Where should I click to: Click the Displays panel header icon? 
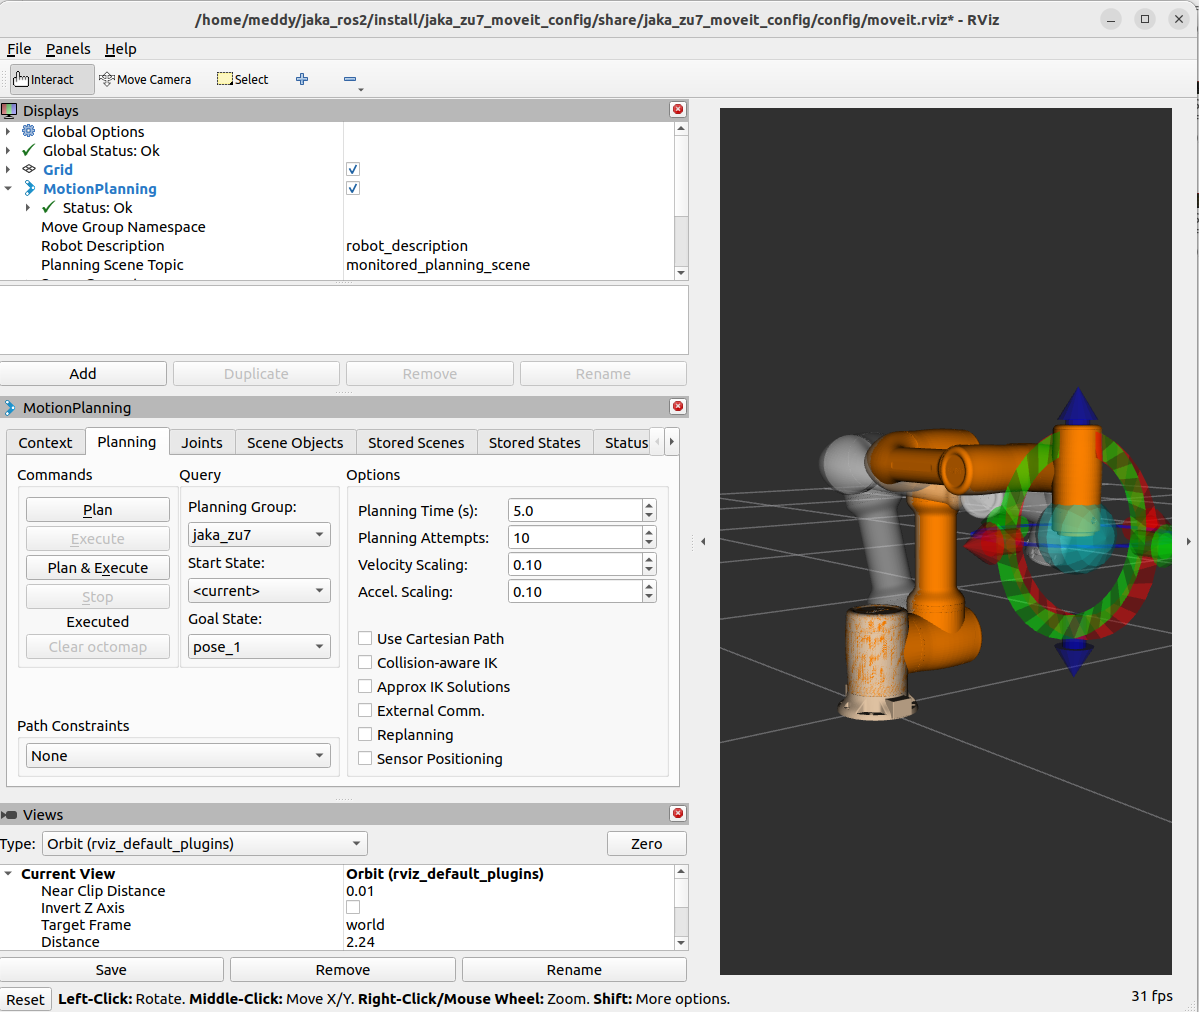[x=10, y=110]
